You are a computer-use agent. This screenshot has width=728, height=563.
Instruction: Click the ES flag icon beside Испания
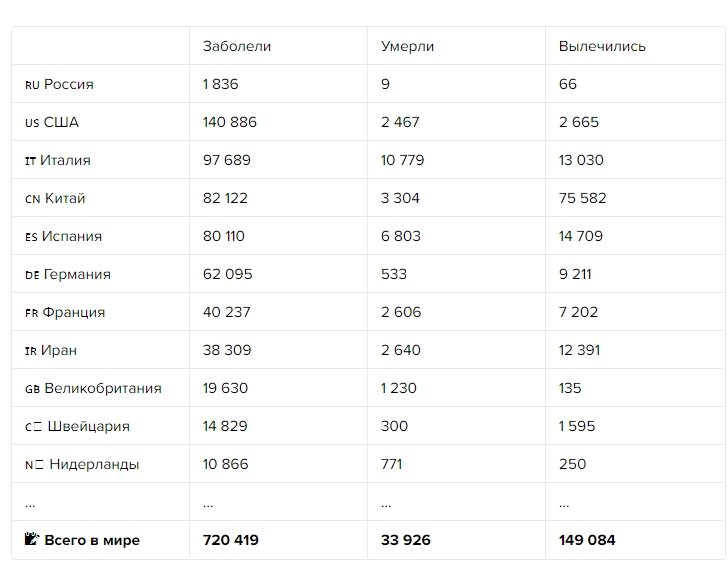31,237
